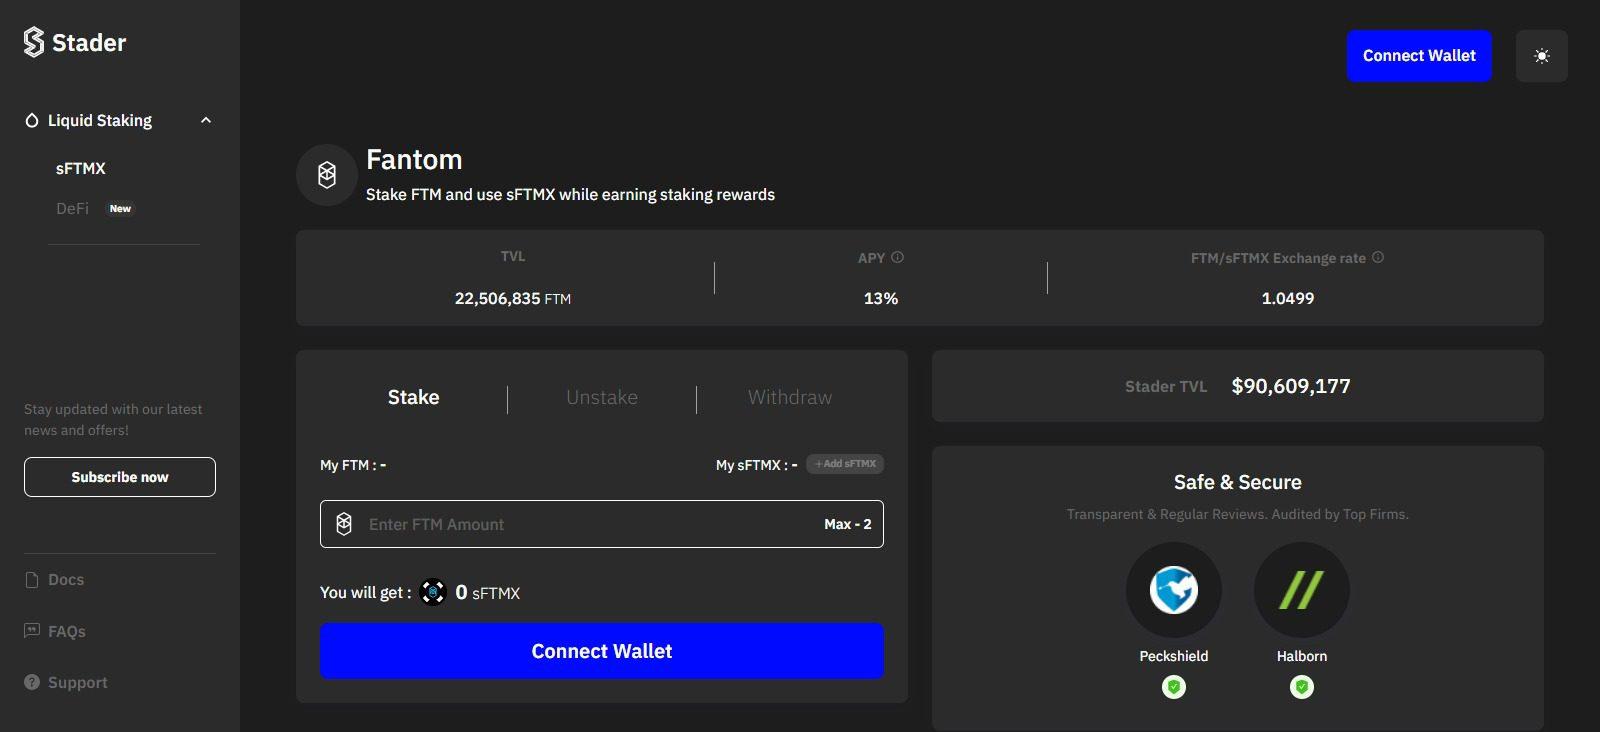The image size is (1600, 732).
Task: Click the Halborn auditor logo
Action: pos(1302,590)
